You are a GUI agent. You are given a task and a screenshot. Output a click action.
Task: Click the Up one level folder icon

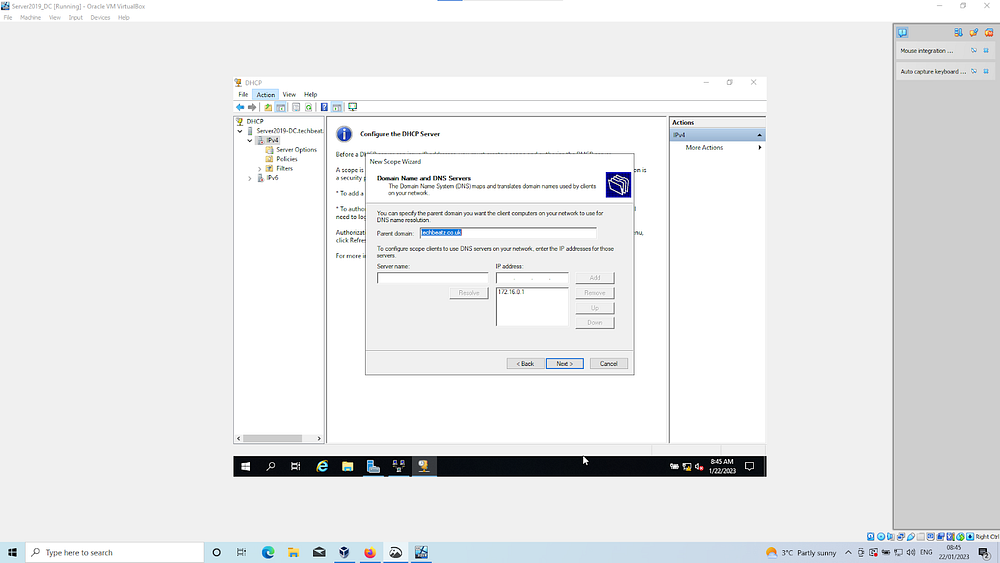(268, 107)
